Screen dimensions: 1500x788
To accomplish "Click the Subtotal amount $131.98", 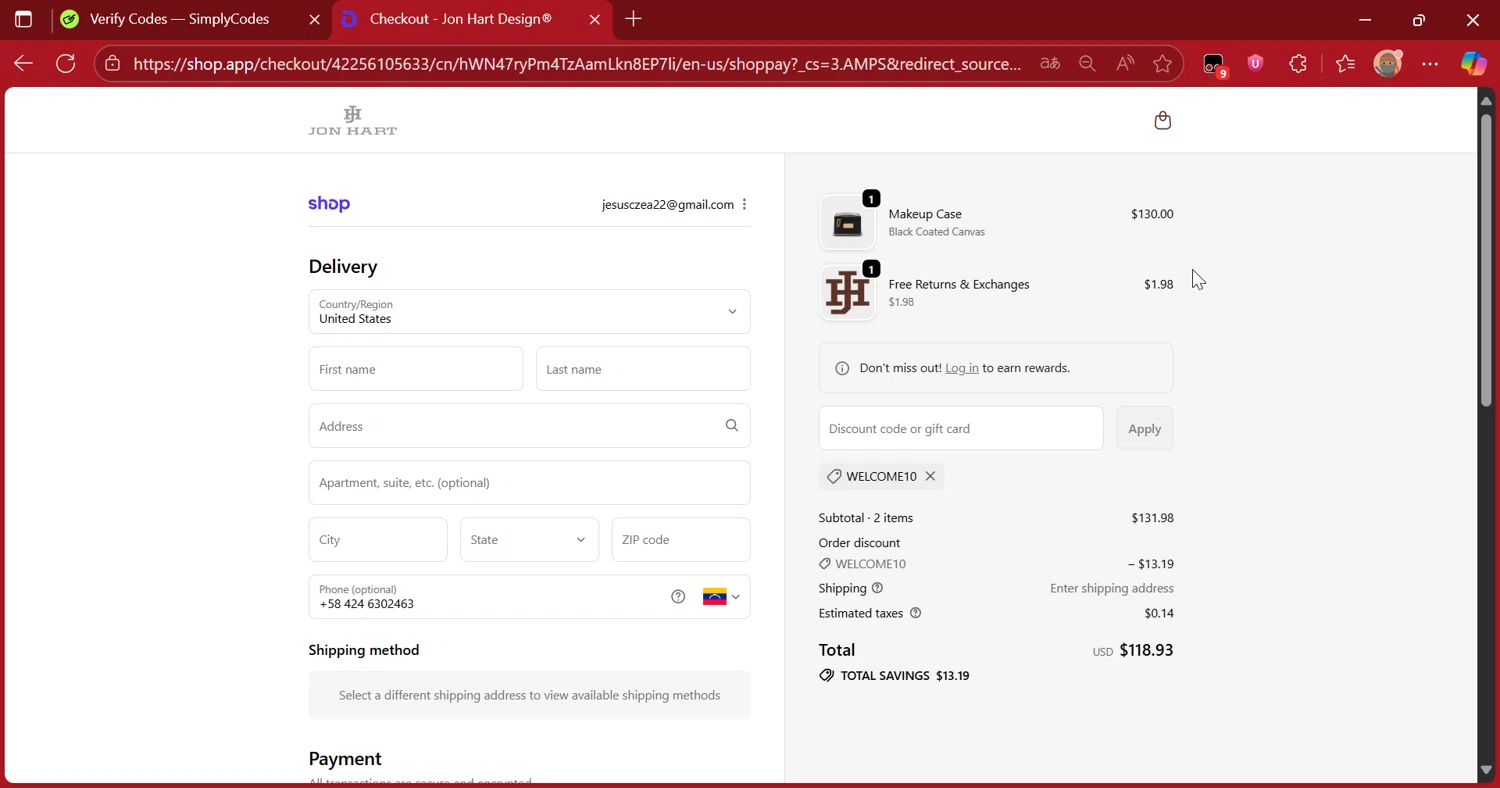I will click(1152, 518).
